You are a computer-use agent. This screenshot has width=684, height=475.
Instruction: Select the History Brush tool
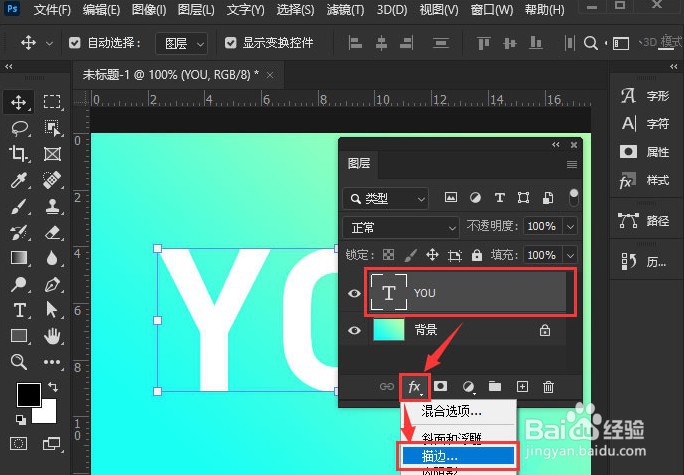19,232
